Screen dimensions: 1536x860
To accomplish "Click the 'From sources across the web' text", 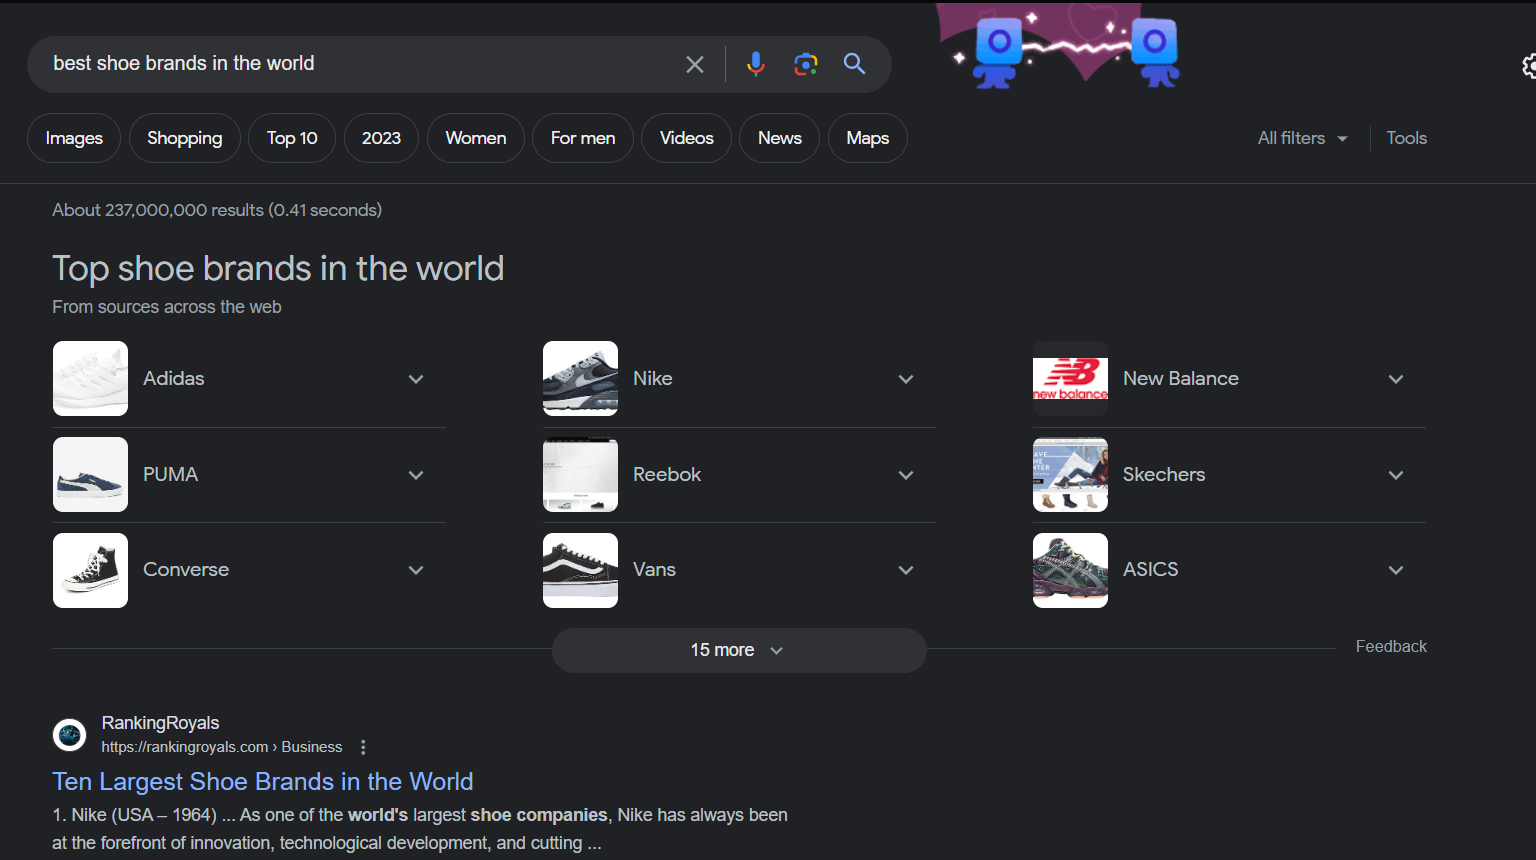I will click(167, 307).
